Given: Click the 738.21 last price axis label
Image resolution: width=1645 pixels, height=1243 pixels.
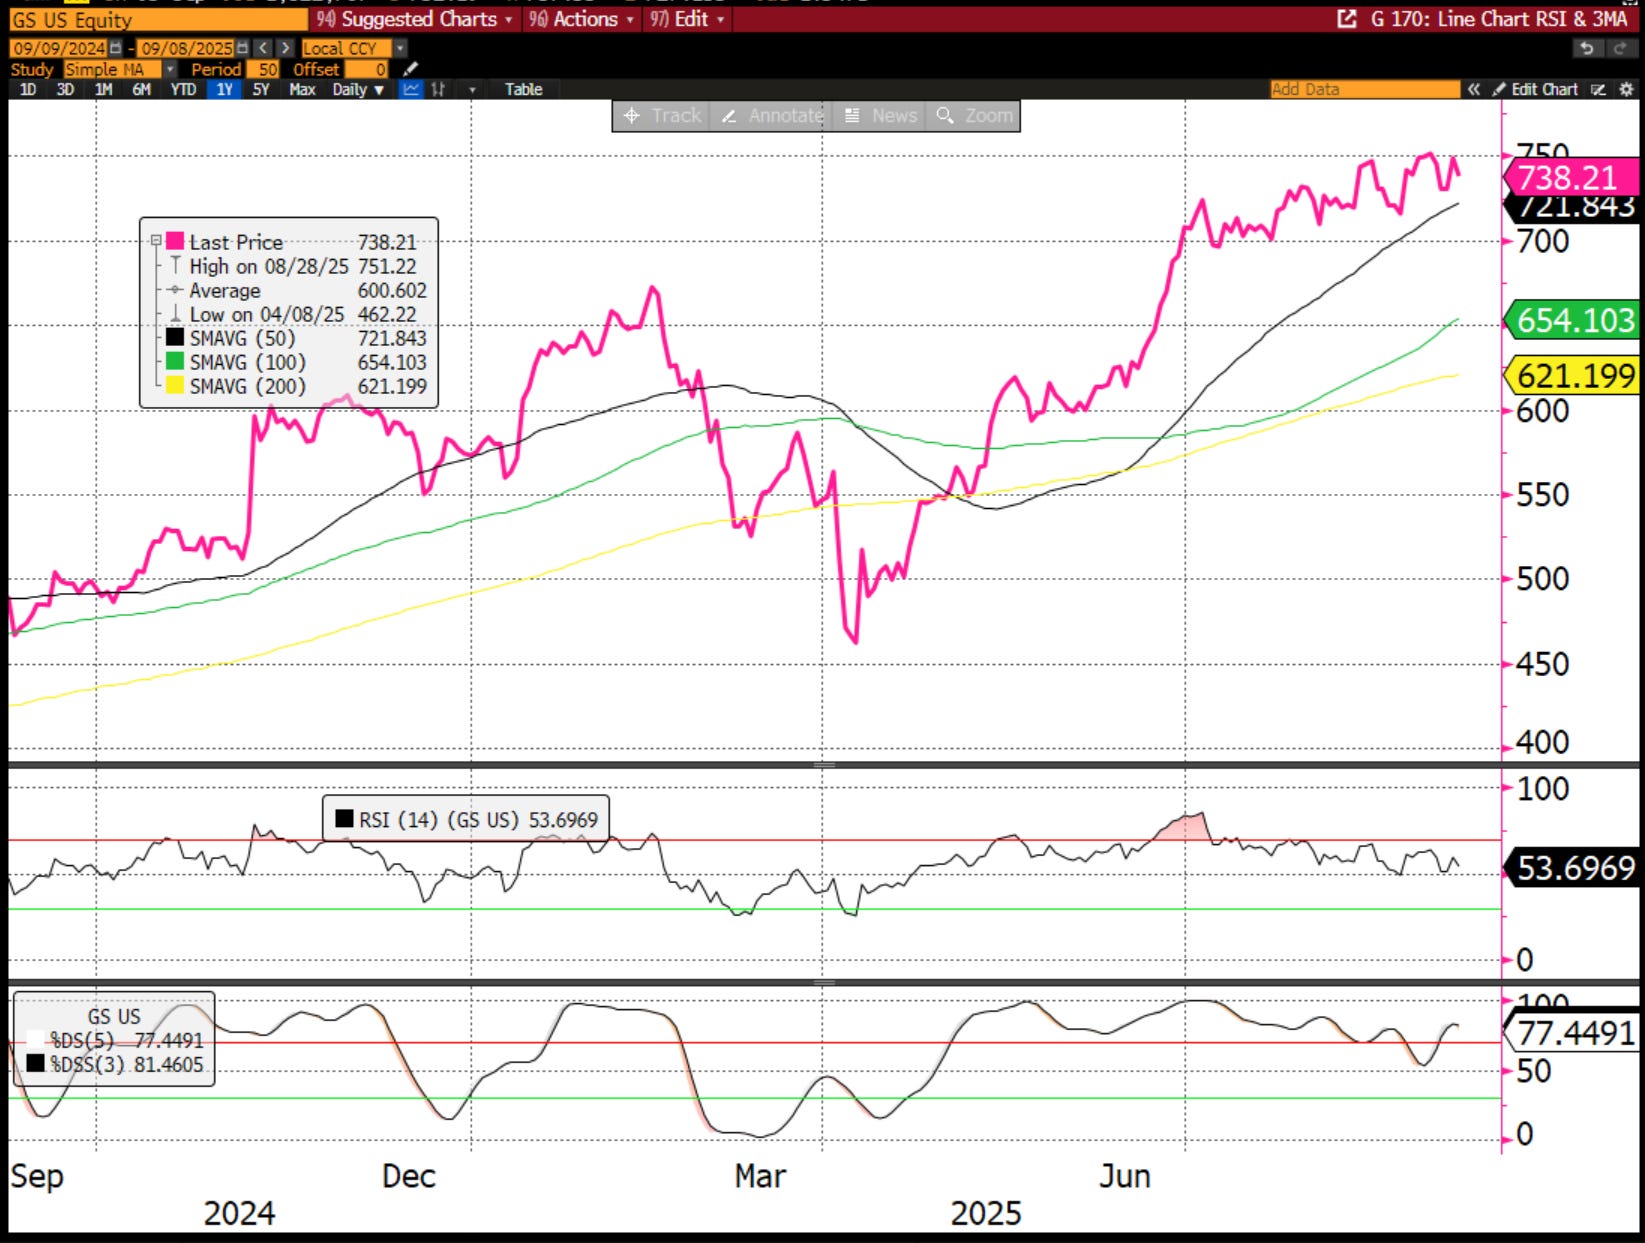Looking at the screenshot, I should [x=1572, y=178].
